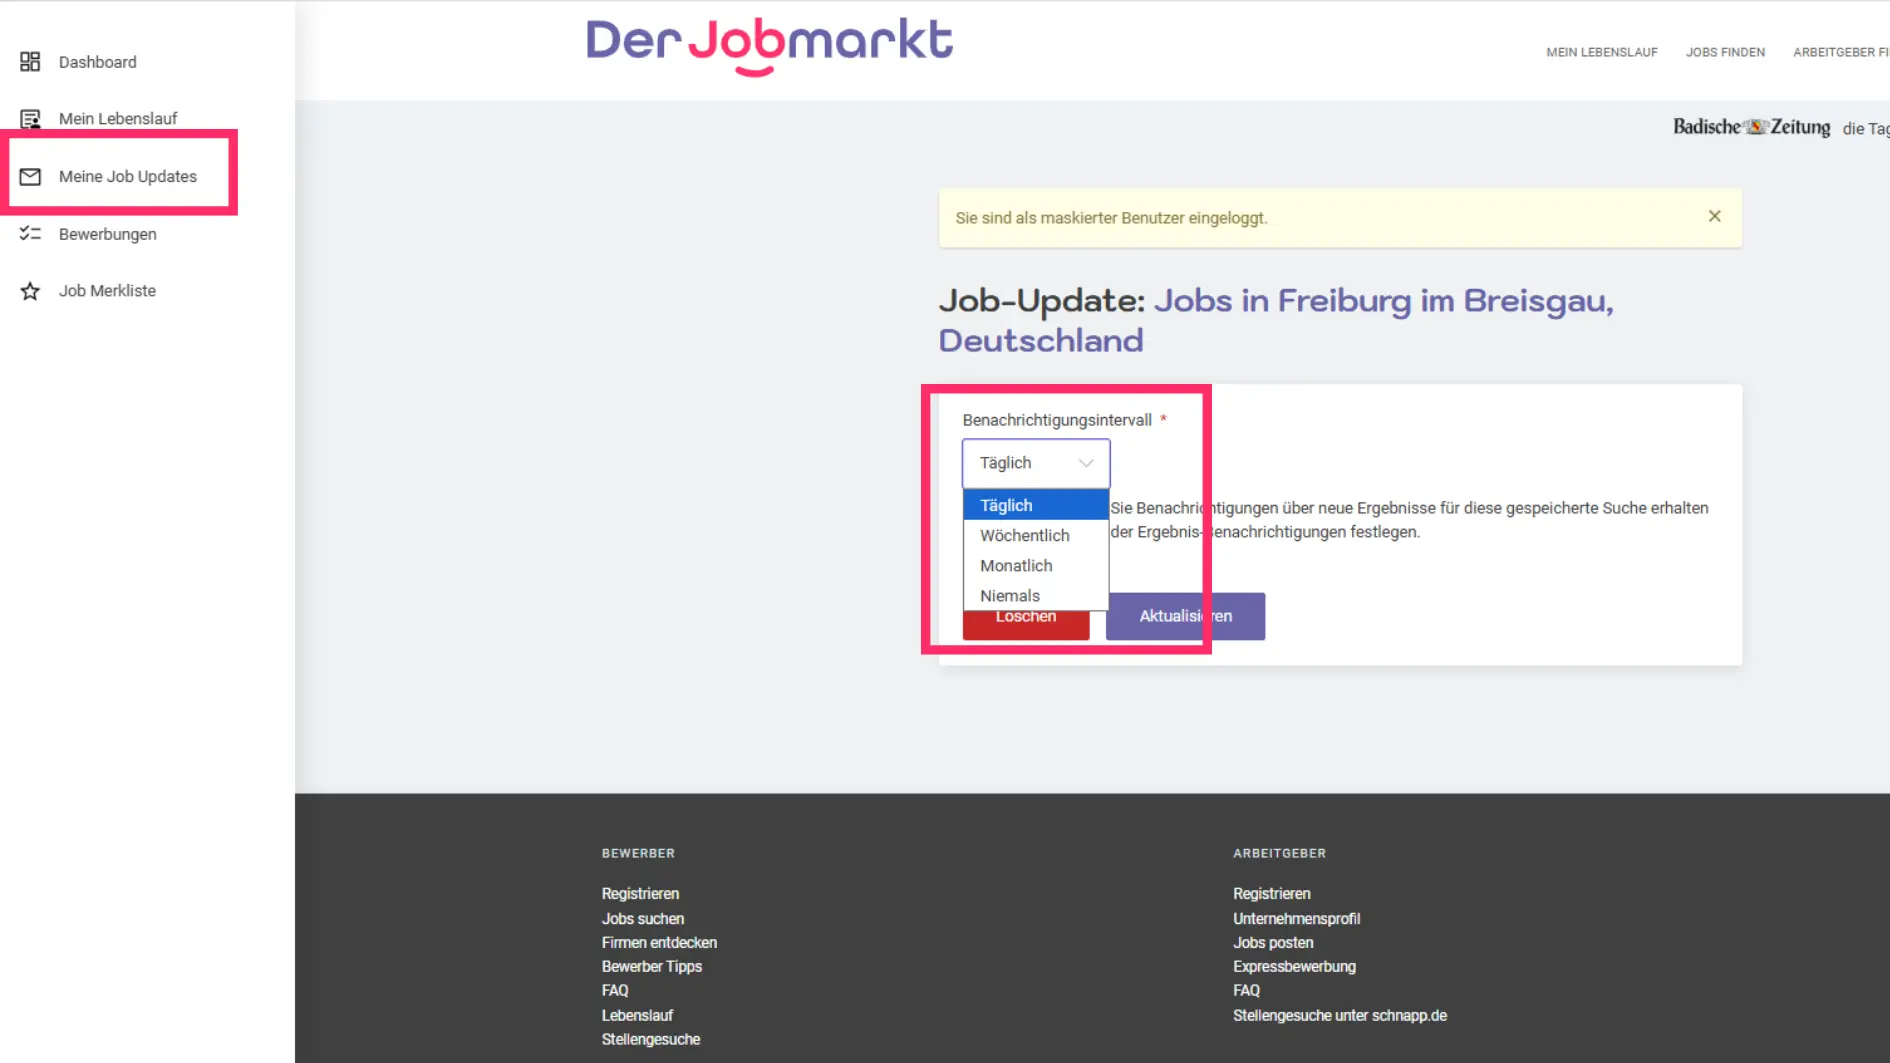Viewport: 1890px width, 1063px height.
Task: Click MEIN LEBENSLAUF in the top navigation
Action: pyautogui.click(x=1601, y=52)
